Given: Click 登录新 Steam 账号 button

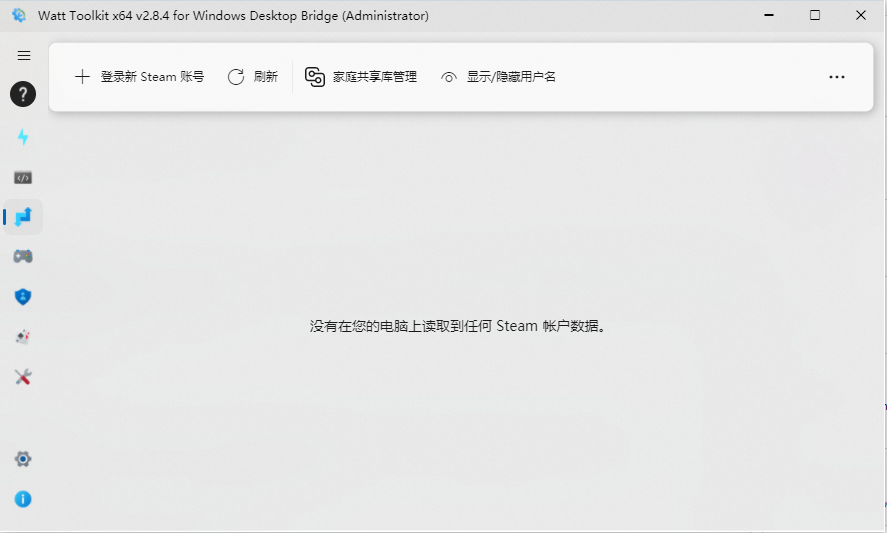Looking at the screenshot, I should pyautogui.click(x=140, y=77).
